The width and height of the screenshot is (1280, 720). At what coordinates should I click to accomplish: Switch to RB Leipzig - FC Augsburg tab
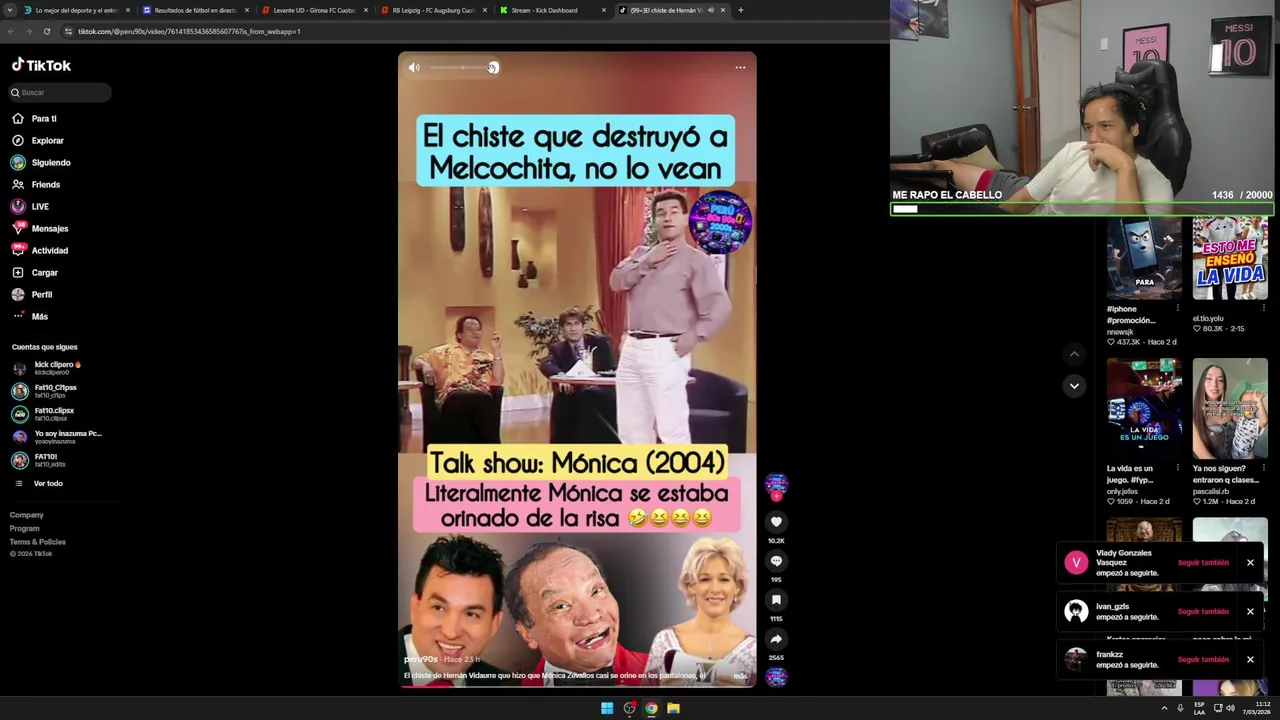click(432, 10)
